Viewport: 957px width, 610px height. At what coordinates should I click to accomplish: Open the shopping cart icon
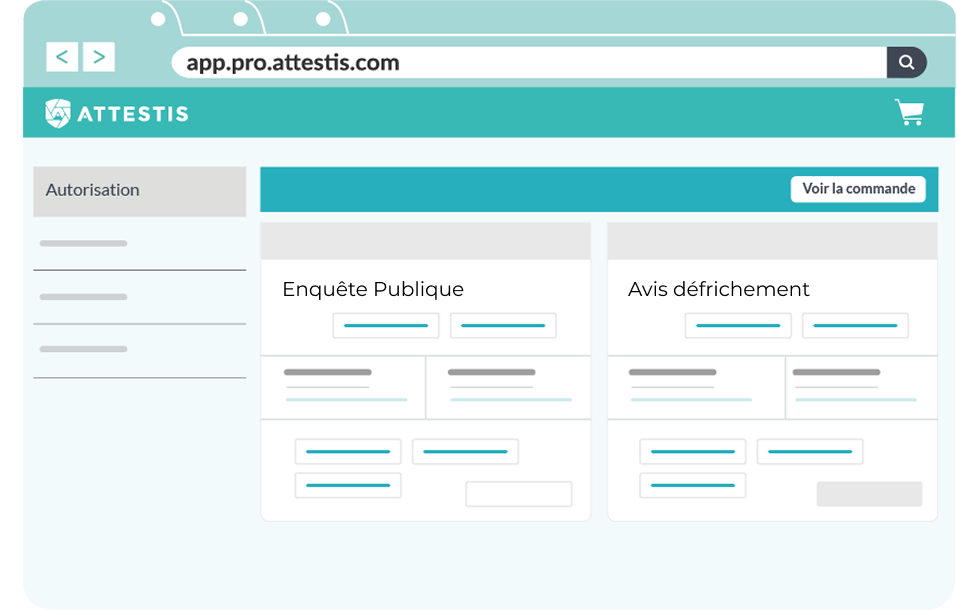pos(909,113)
